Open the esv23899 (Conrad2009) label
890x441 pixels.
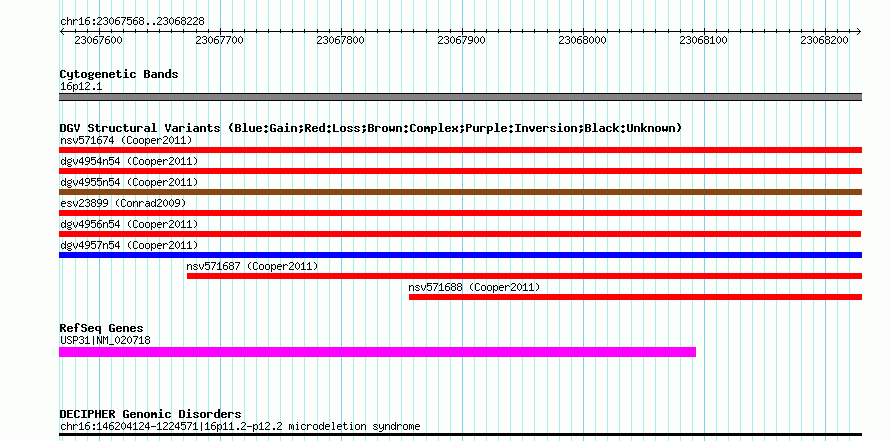(x=123, y=203)
